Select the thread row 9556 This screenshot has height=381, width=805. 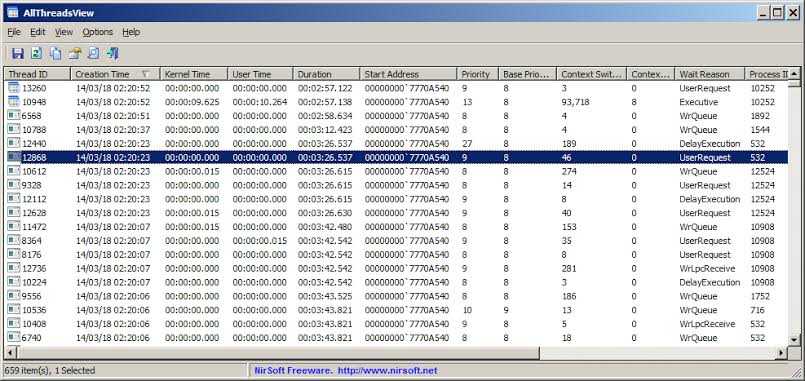pos(396,296)
